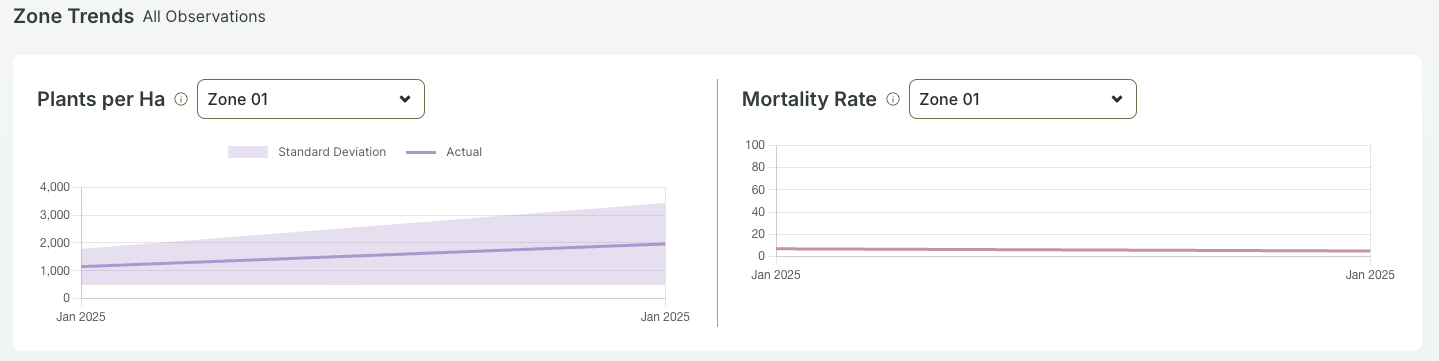The width and height of the screenshot is (1439, 361).
Task: Click chevron arrow in Mortality Rate selector
Action: coord(1117,99)
